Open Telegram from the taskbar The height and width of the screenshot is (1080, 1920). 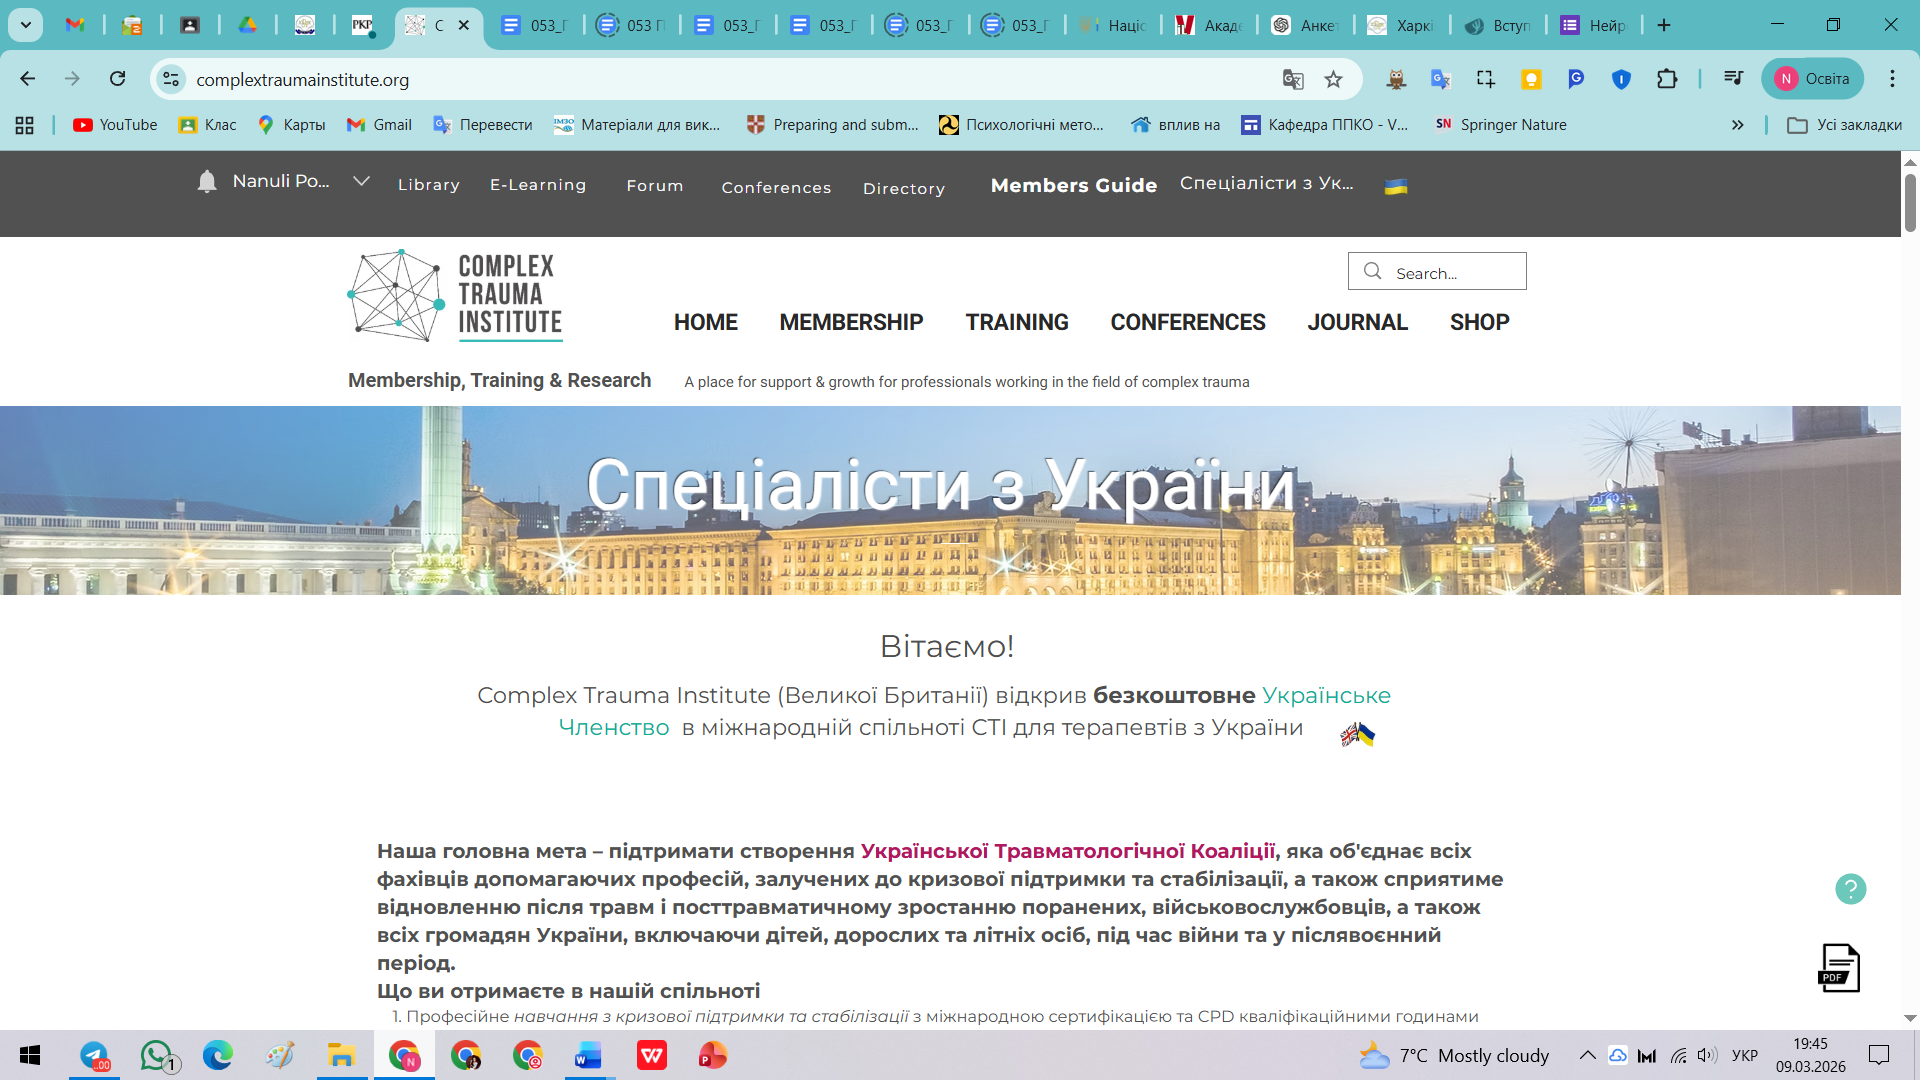(x=94, y=1056)
